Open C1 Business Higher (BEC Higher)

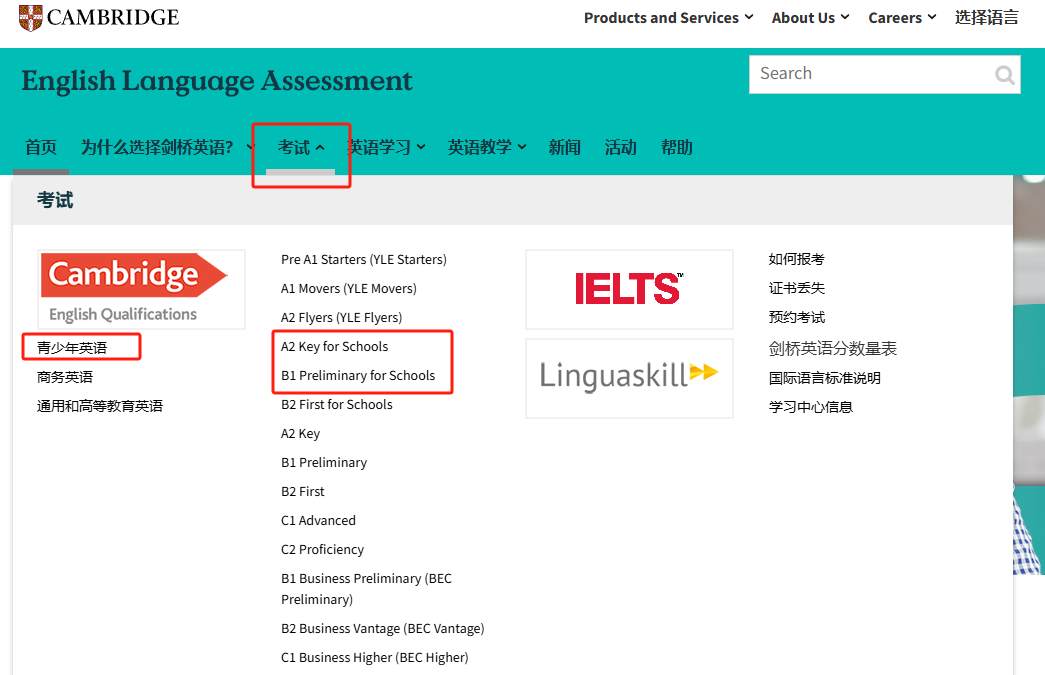(375, 658)
